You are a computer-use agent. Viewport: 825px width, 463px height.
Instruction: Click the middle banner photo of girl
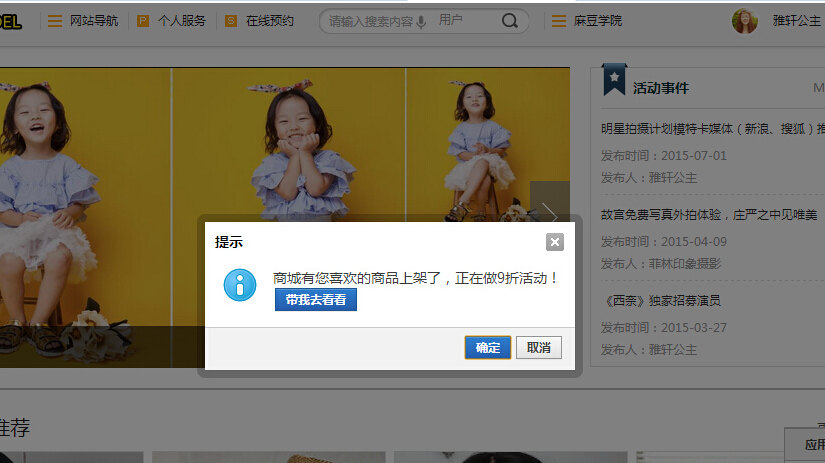pyautogui.click(x=289, y=145)
